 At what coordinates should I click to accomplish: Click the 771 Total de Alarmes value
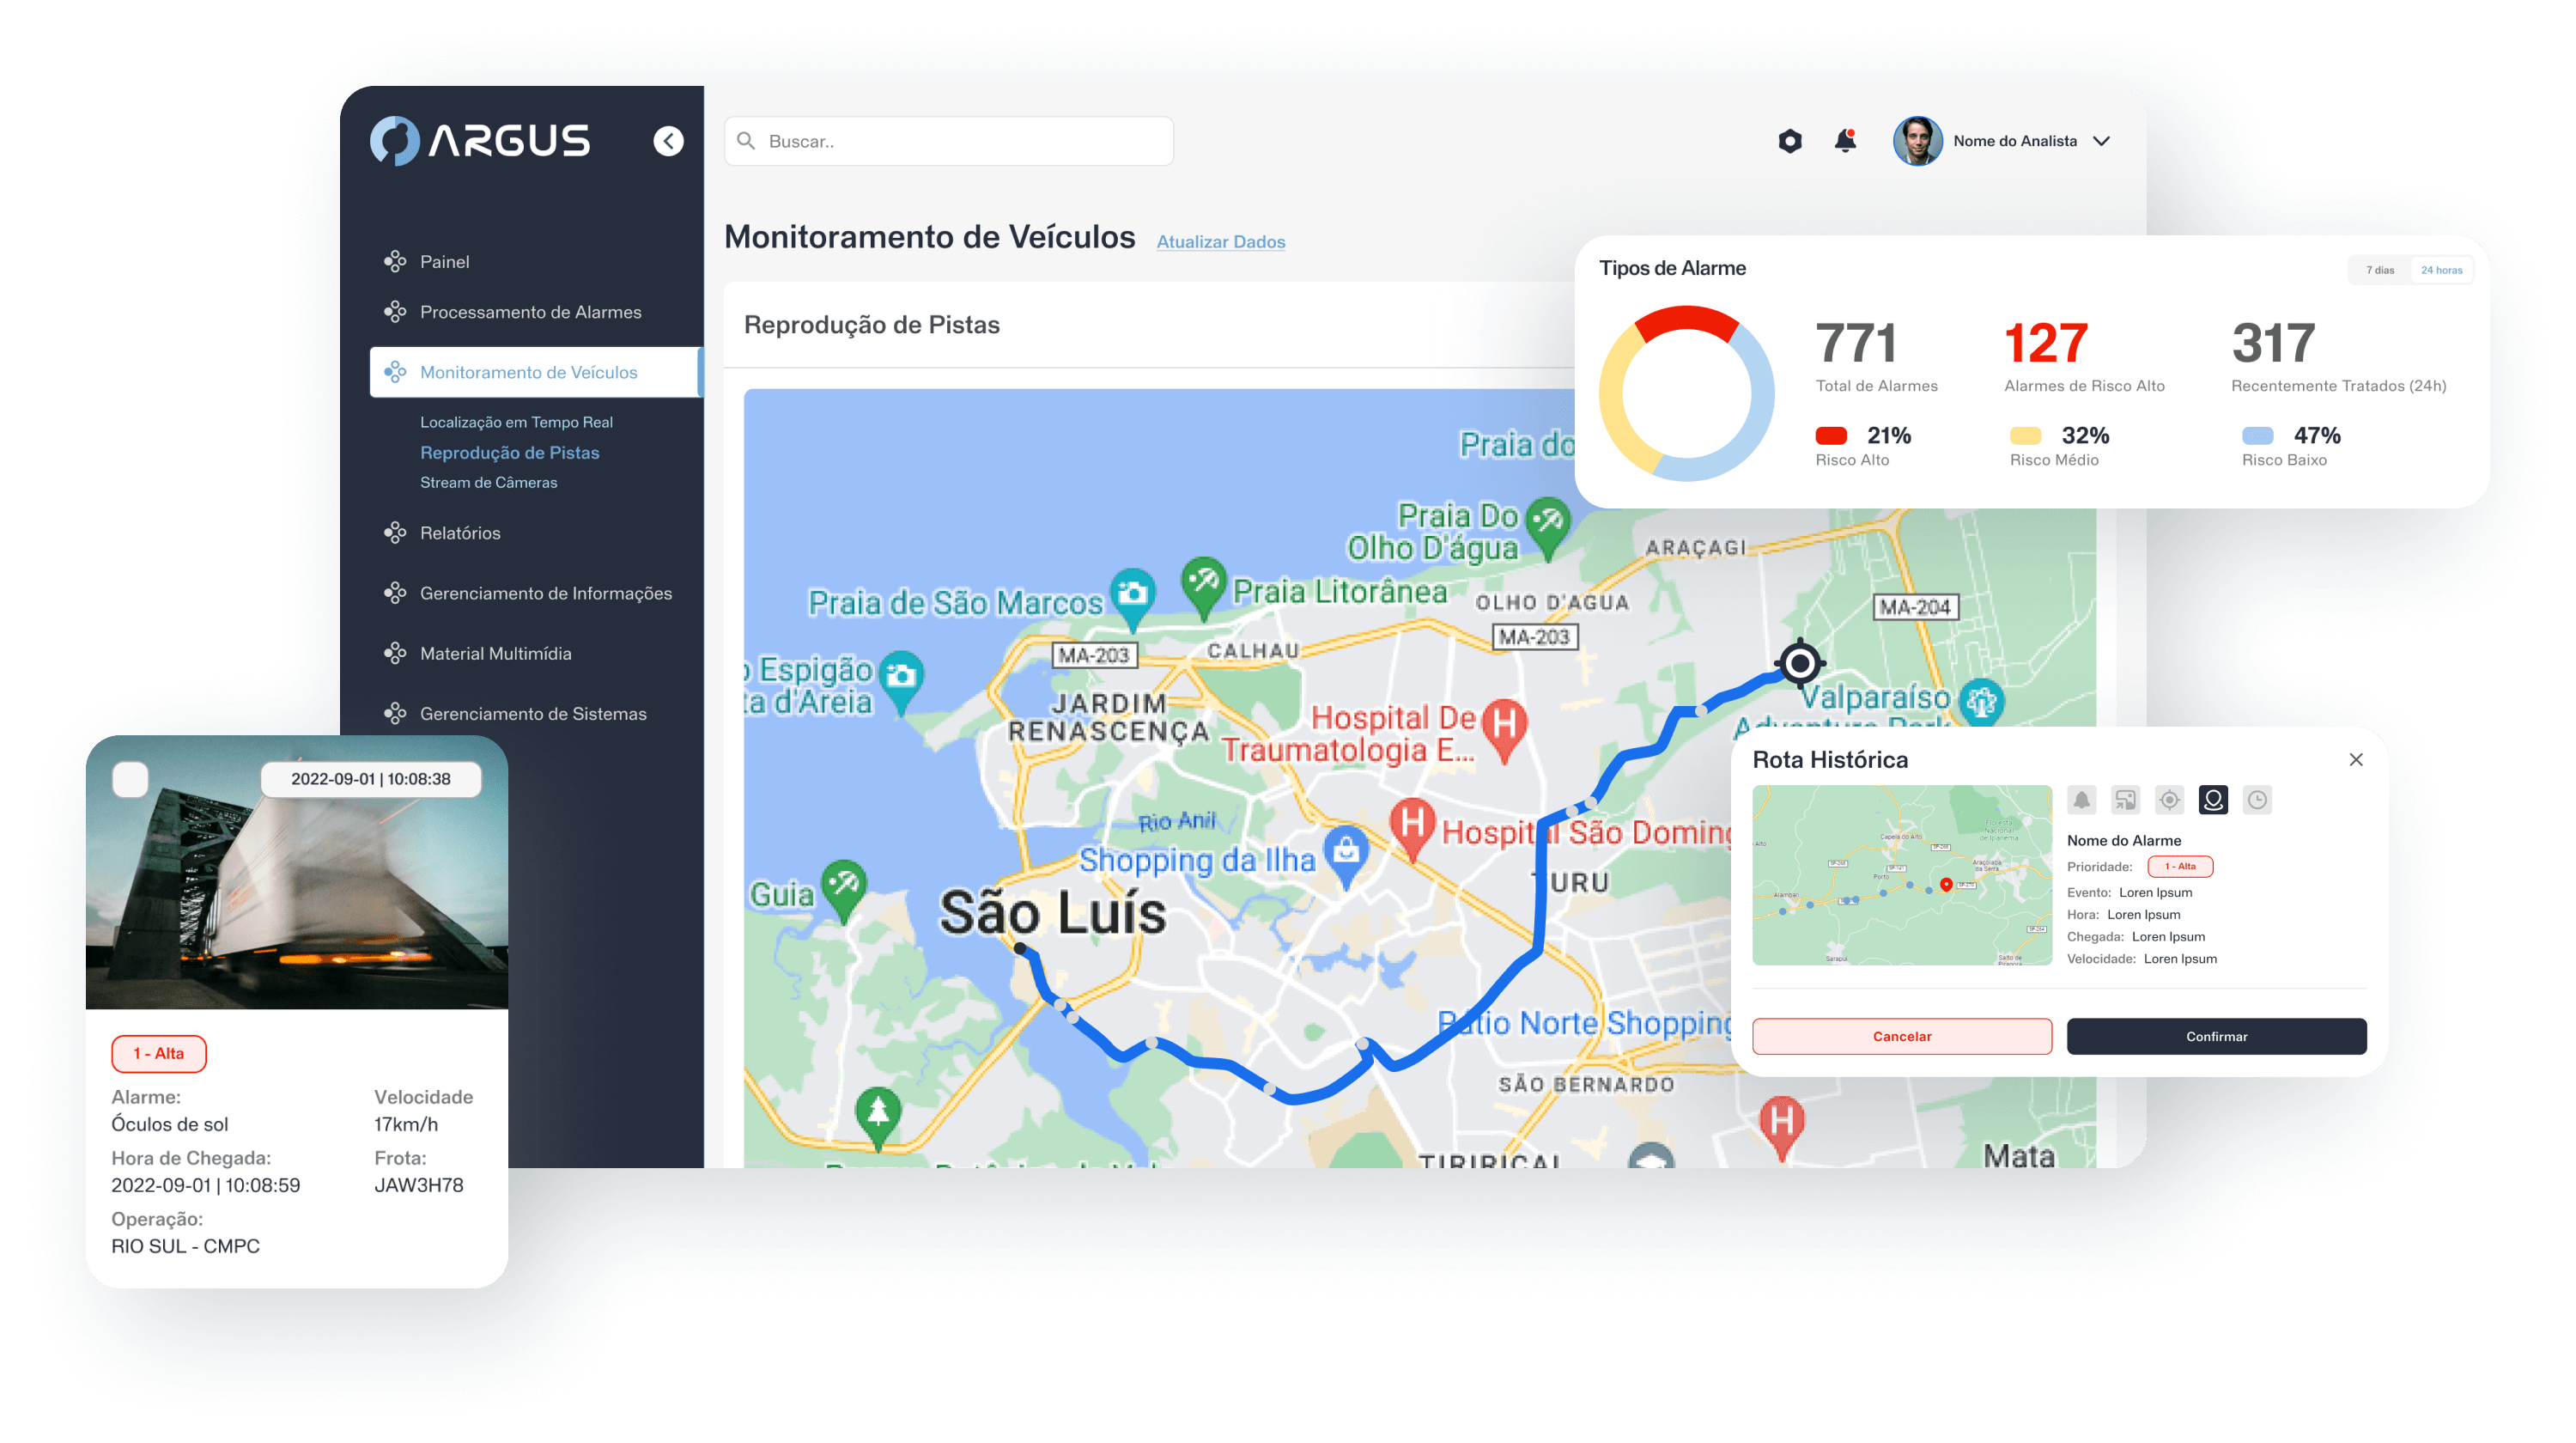tap(1856, 343)
